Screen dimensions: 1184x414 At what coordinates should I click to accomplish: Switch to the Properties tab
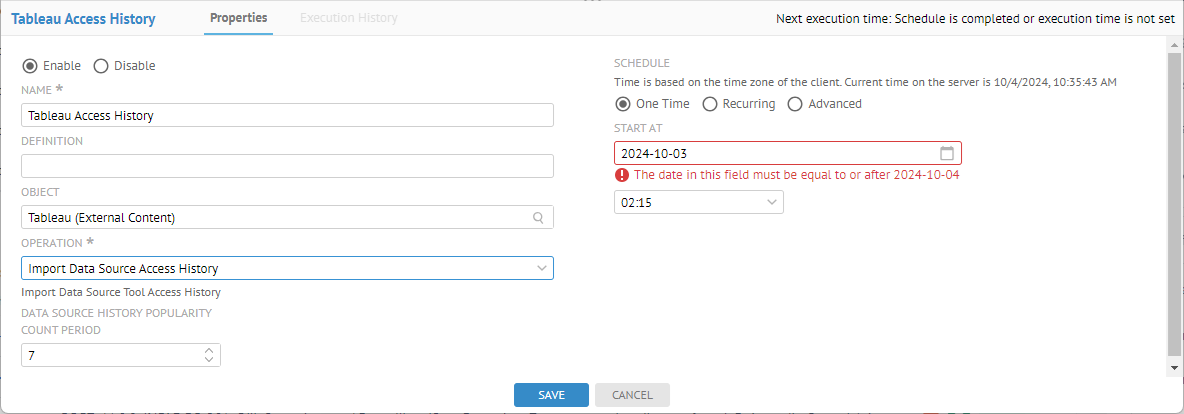pos(238,18)
